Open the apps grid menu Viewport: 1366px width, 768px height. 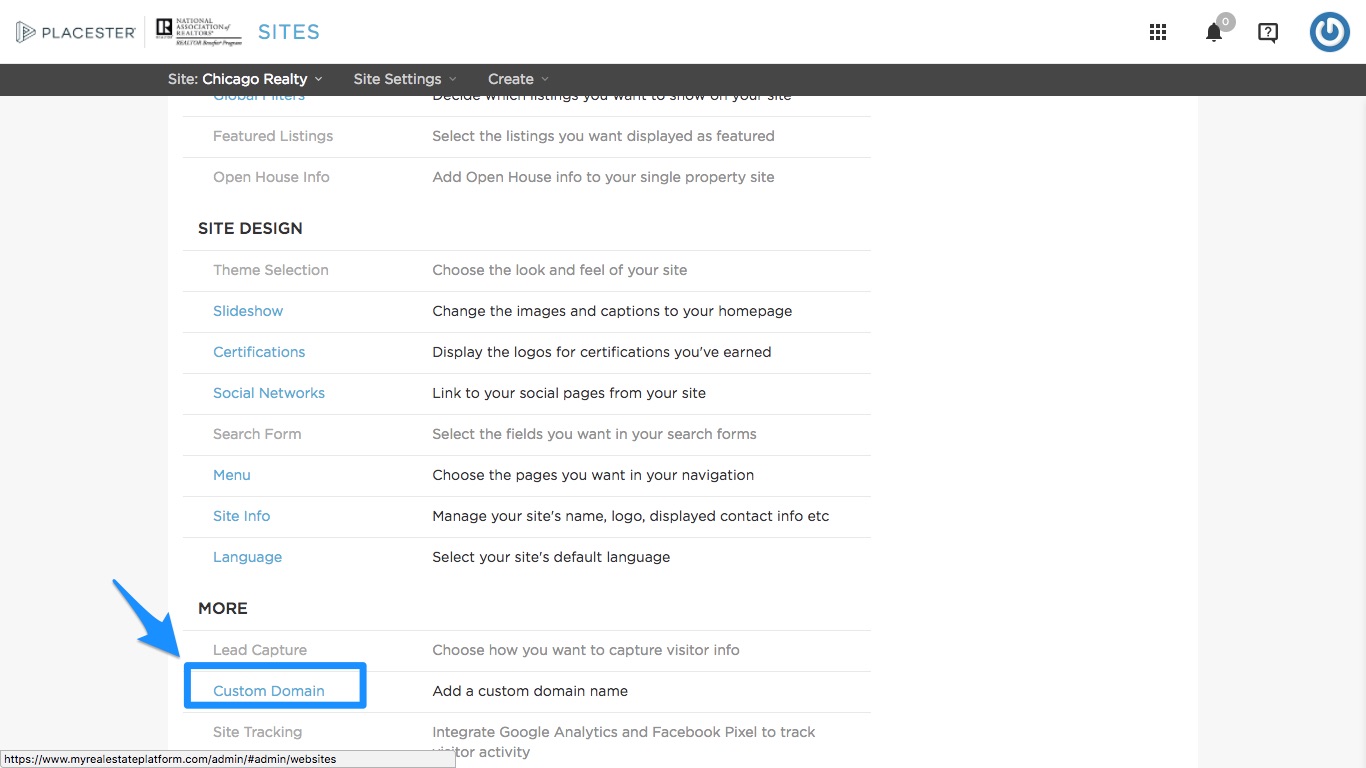click(1158, 32)
